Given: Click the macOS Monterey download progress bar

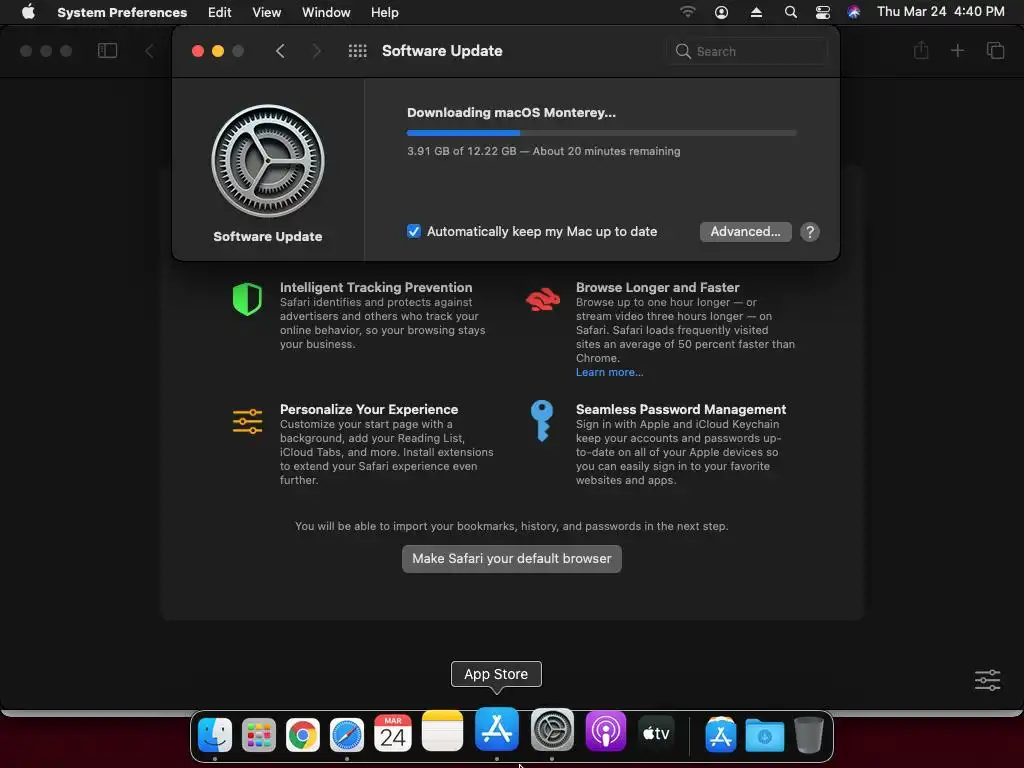Looking at the screenshot, I should pyautogui.click(x=601, y=133).
